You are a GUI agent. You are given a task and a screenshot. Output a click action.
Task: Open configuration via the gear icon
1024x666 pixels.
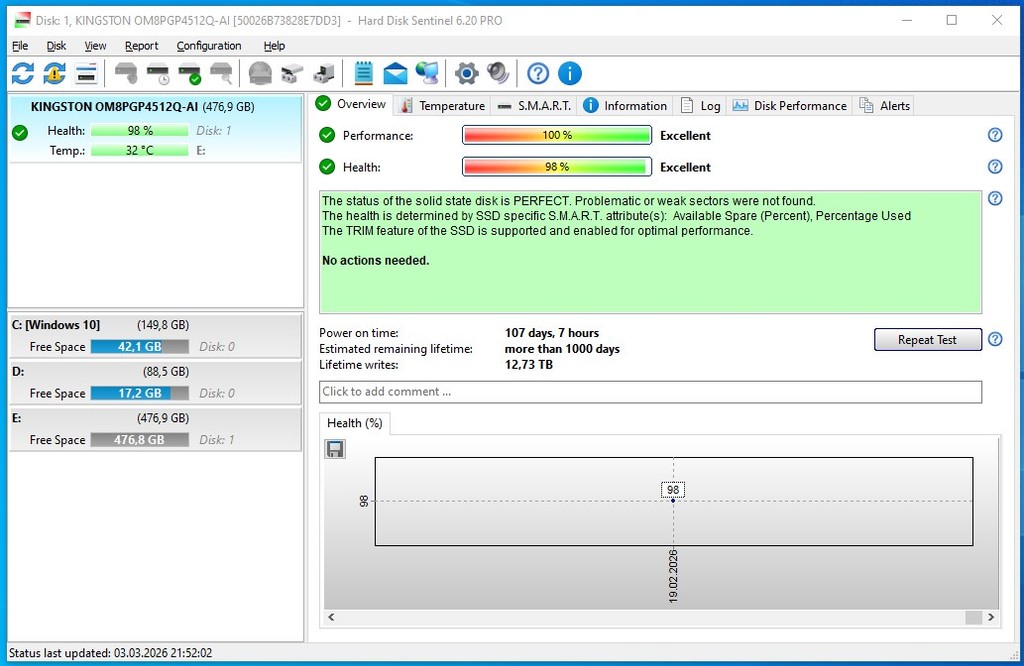coord(466,73)
